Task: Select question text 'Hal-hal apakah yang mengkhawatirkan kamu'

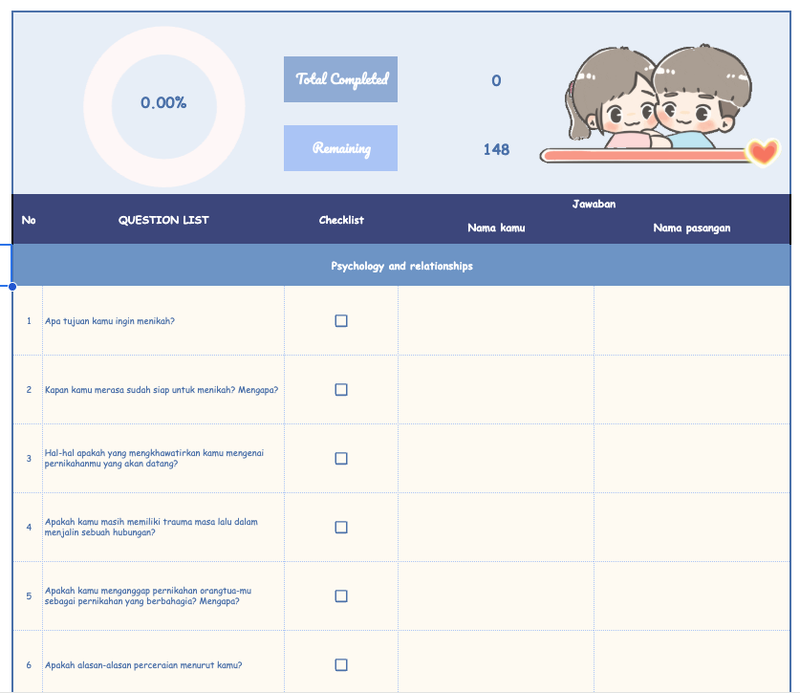Action: coord(154,458)
